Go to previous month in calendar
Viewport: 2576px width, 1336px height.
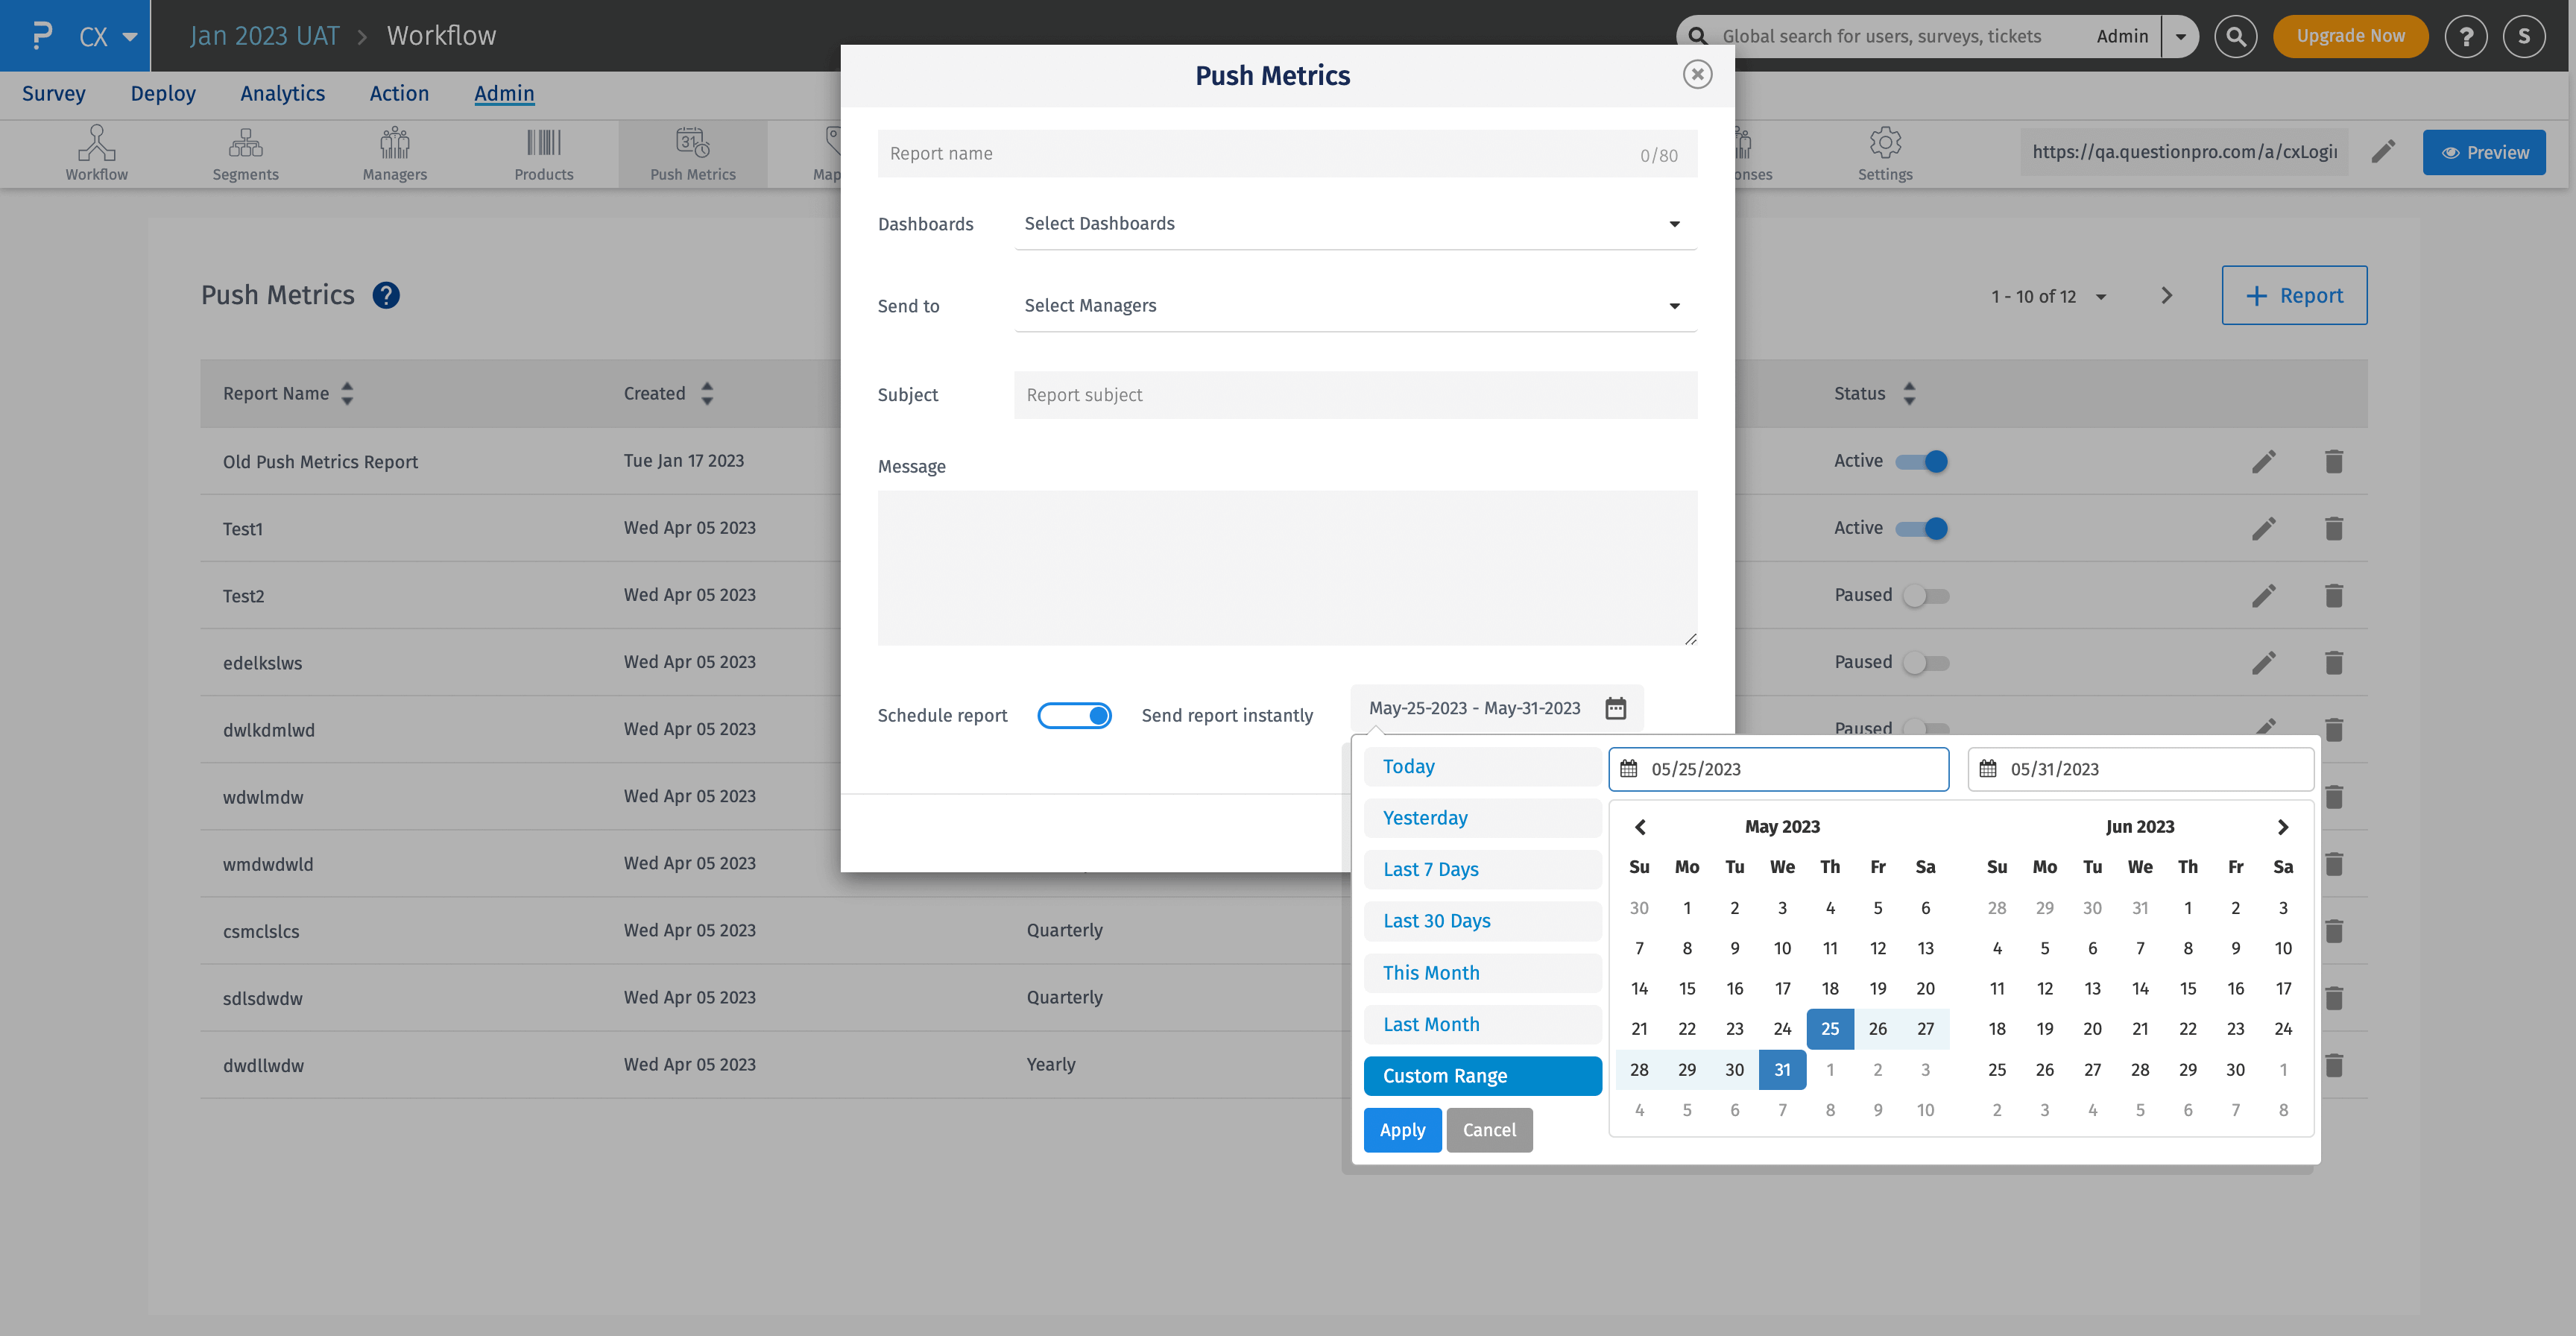tap(1640, 827)
